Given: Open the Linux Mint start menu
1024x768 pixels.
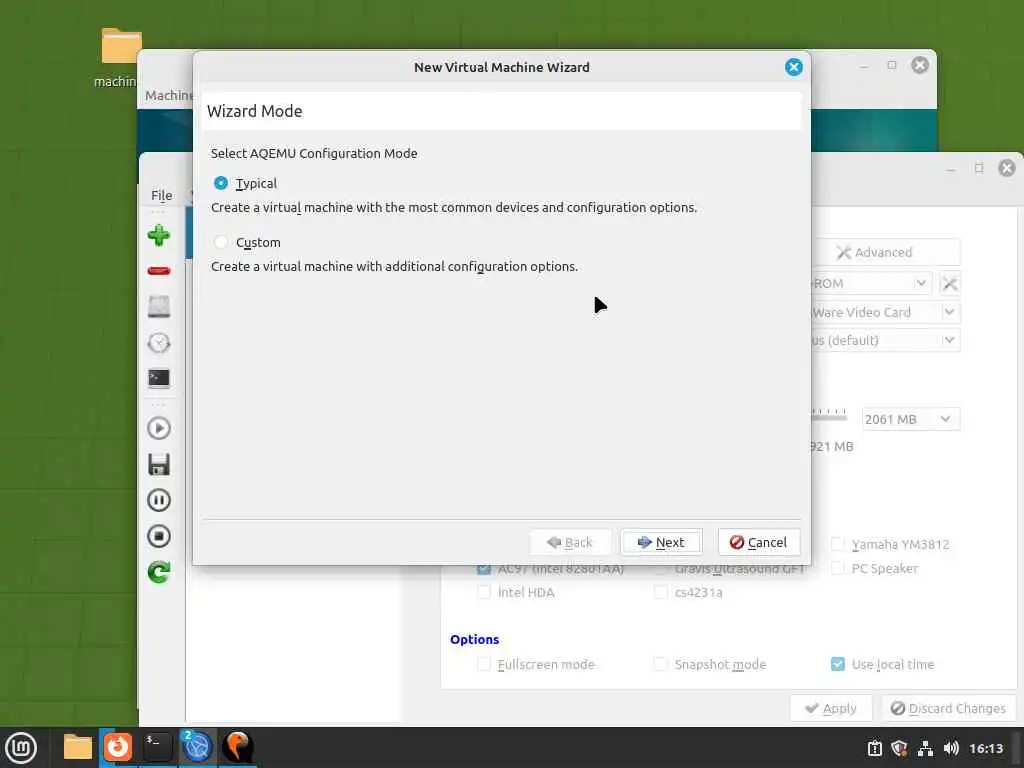Looking at the screenshot, I should click(x=21, y=748).
